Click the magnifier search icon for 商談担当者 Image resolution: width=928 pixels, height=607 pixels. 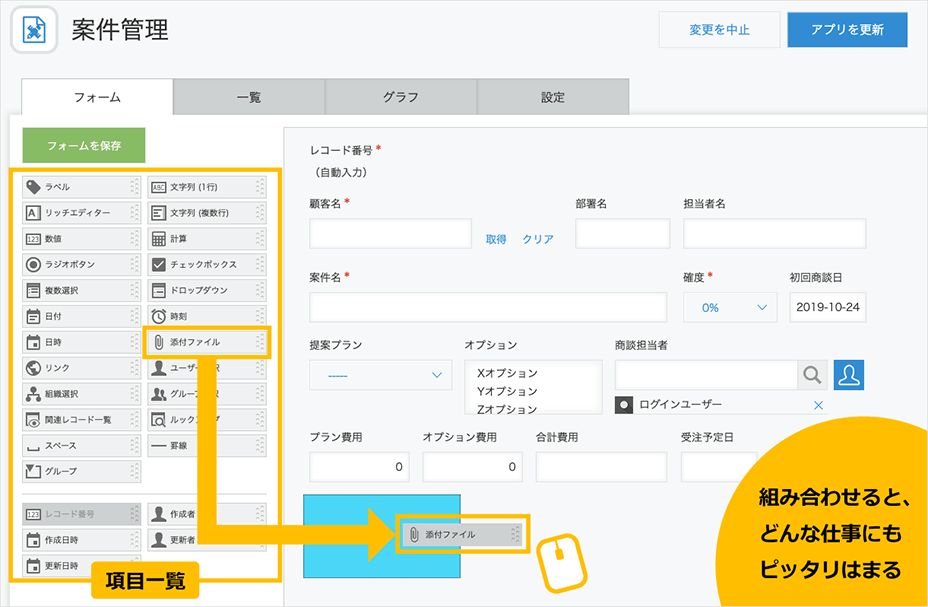[x=811, y=375]
